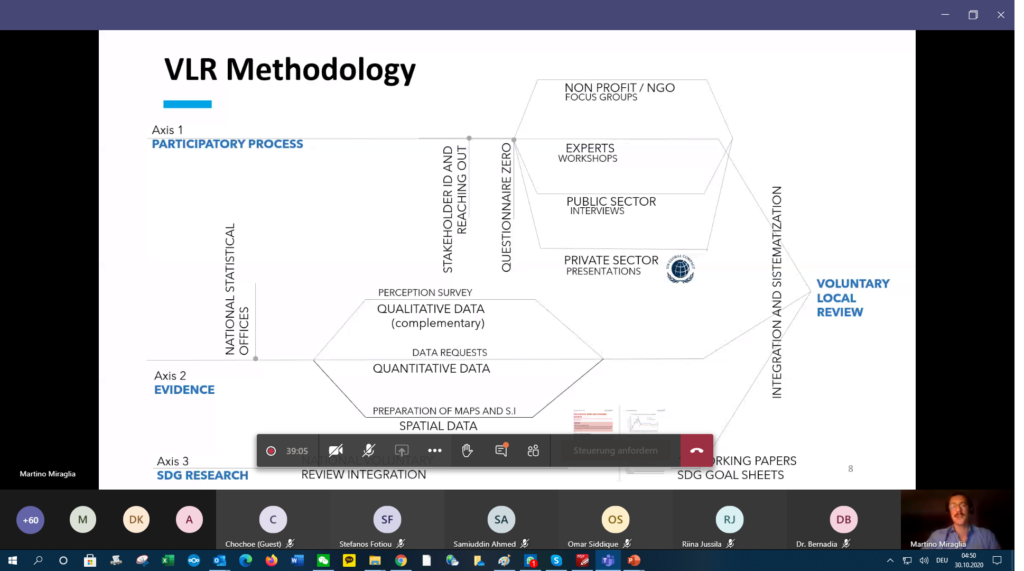Viewport: 1024px width, 571px height.
Task: Launch Firefox from the taskbar
Action: (x=271, y=561)
